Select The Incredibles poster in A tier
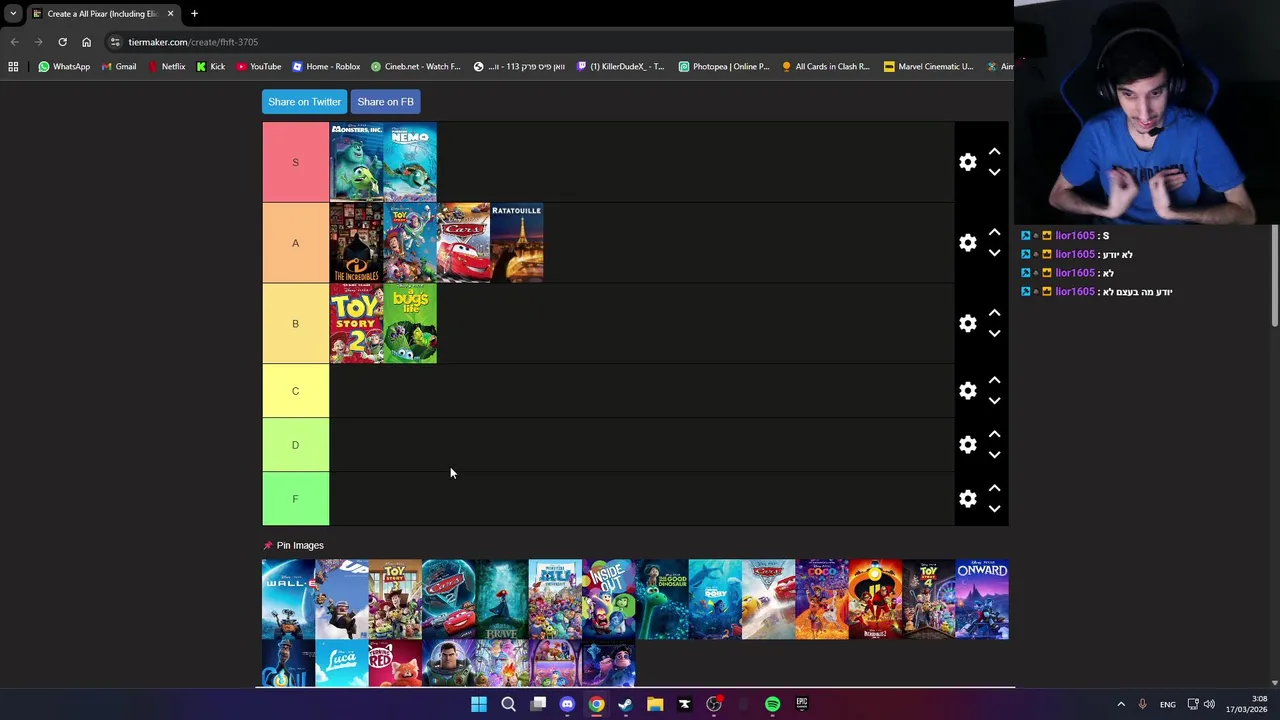 coord(356,243)
